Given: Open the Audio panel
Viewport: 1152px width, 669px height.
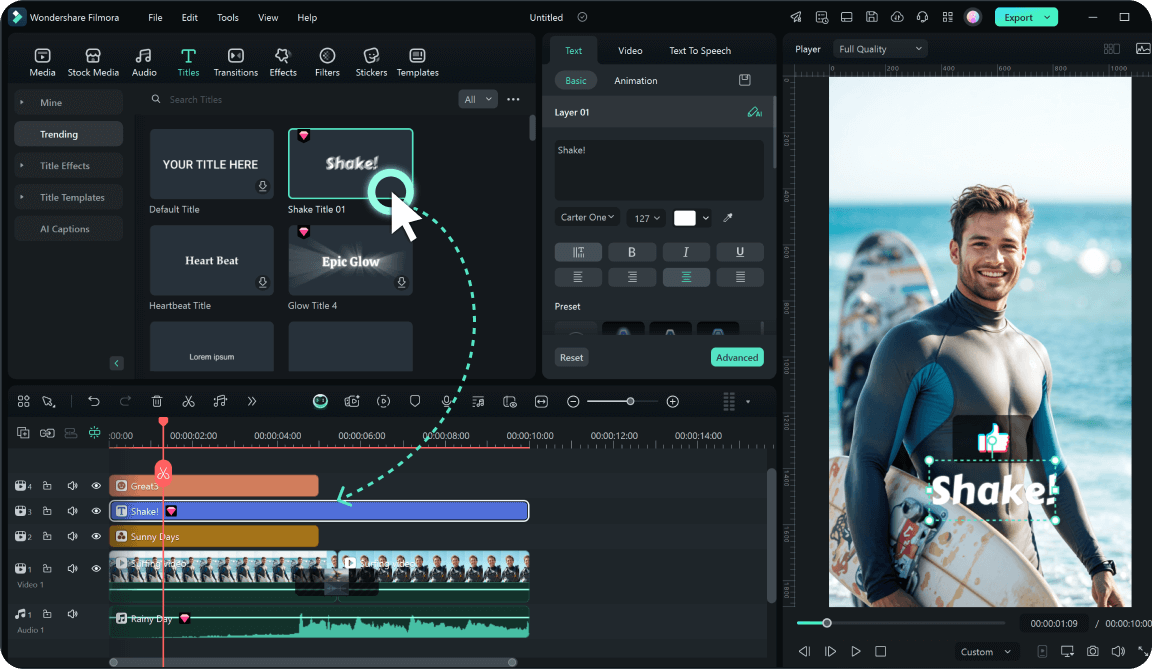Looking at the screenshot, I should [144, 62].
